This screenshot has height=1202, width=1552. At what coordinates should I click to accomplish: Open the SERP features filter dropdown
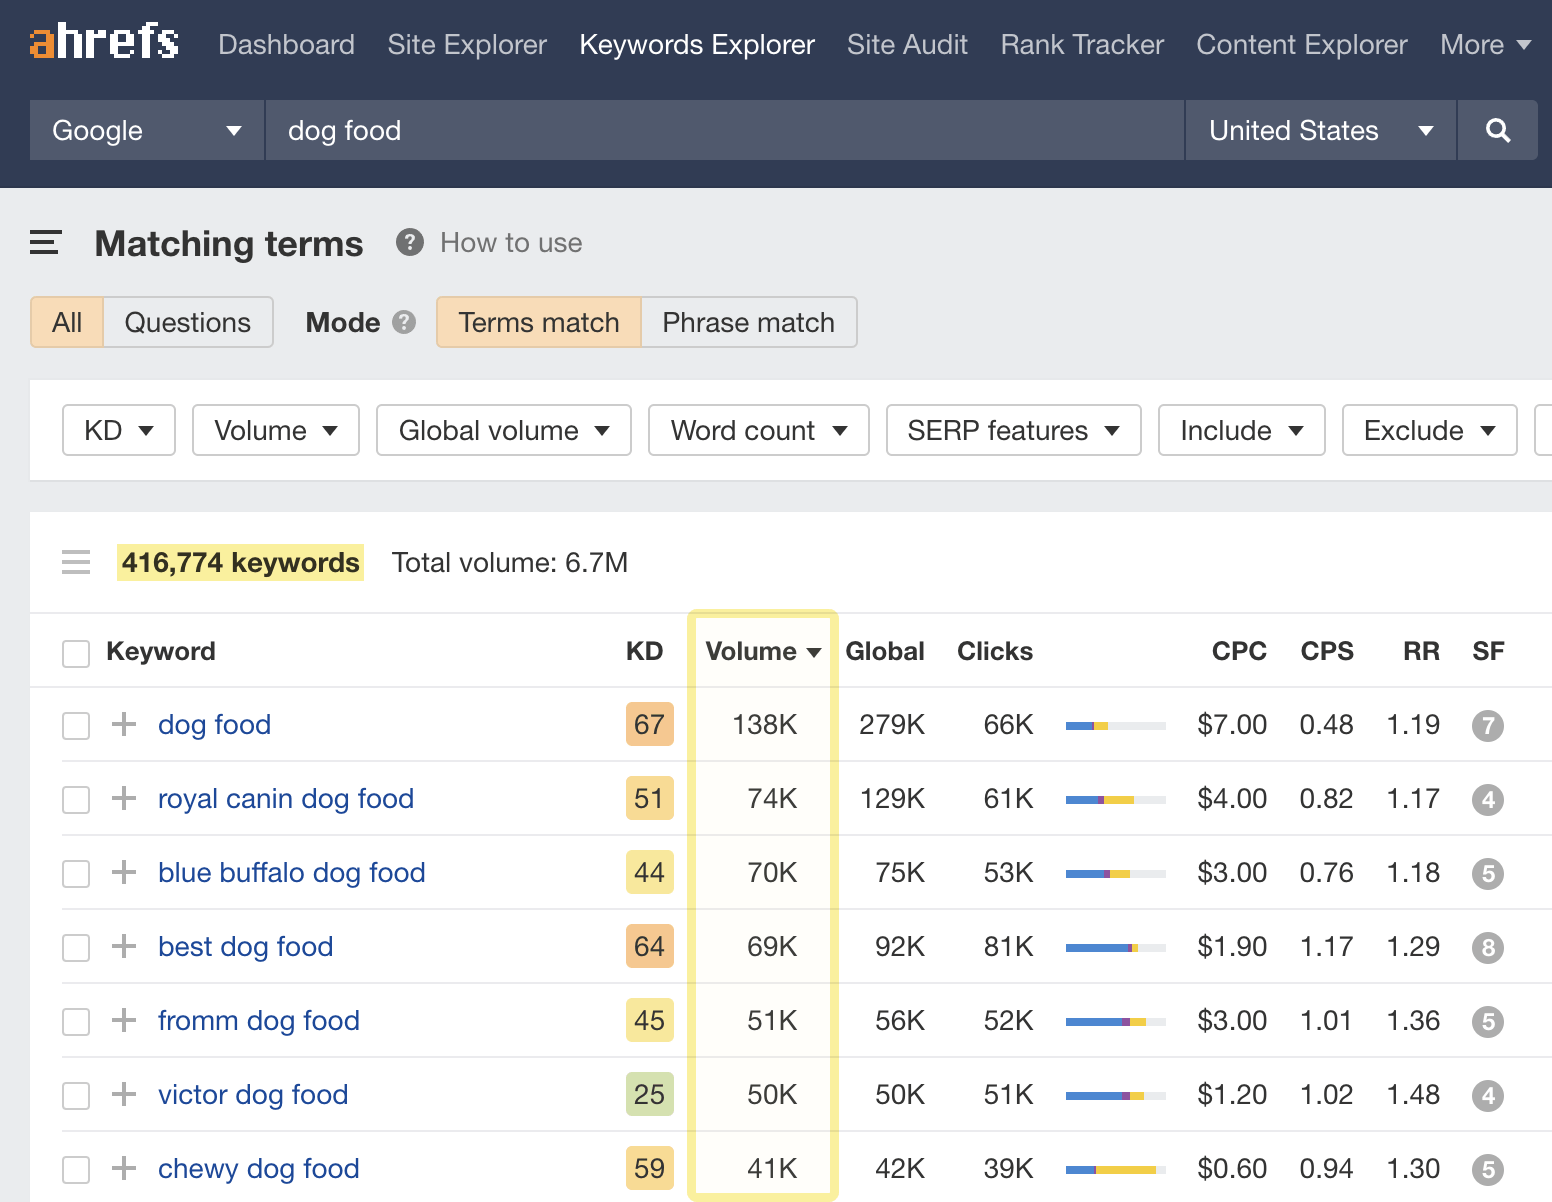point(1012,430)
